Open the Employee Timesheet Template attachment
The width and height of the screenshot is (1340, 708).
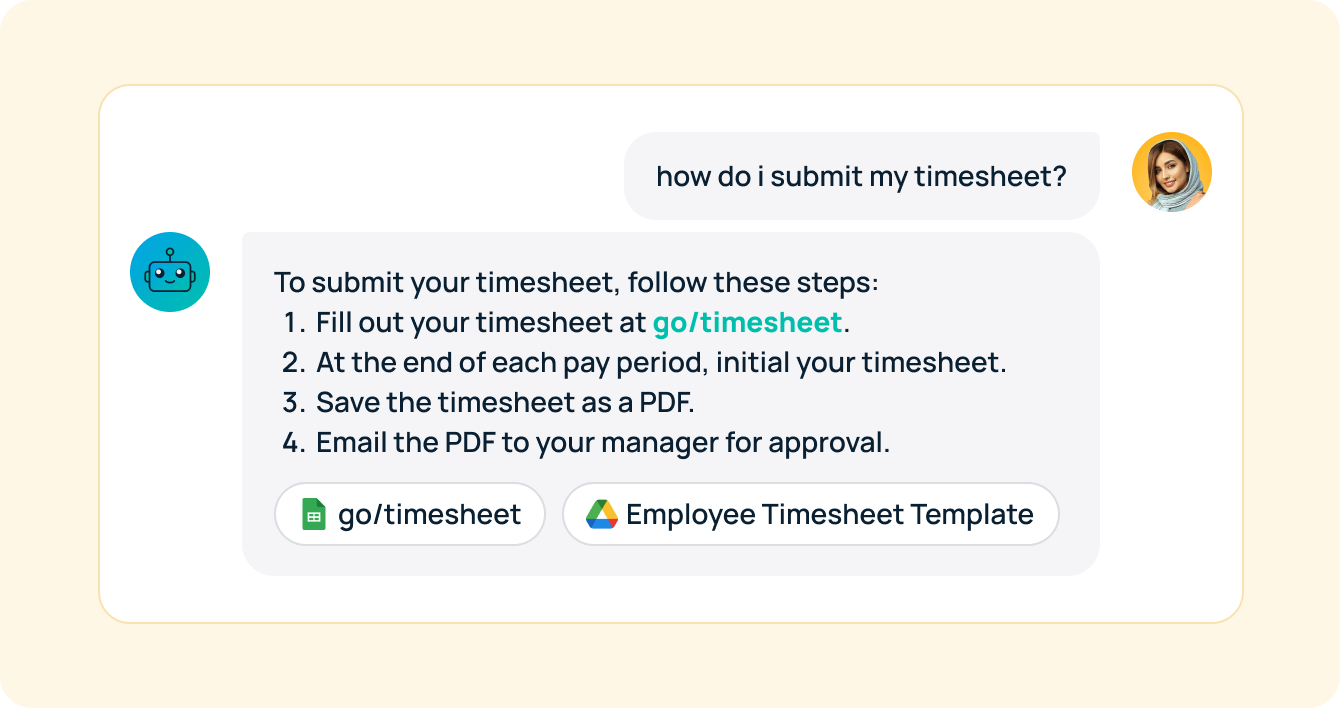click(x=810, y=513)
